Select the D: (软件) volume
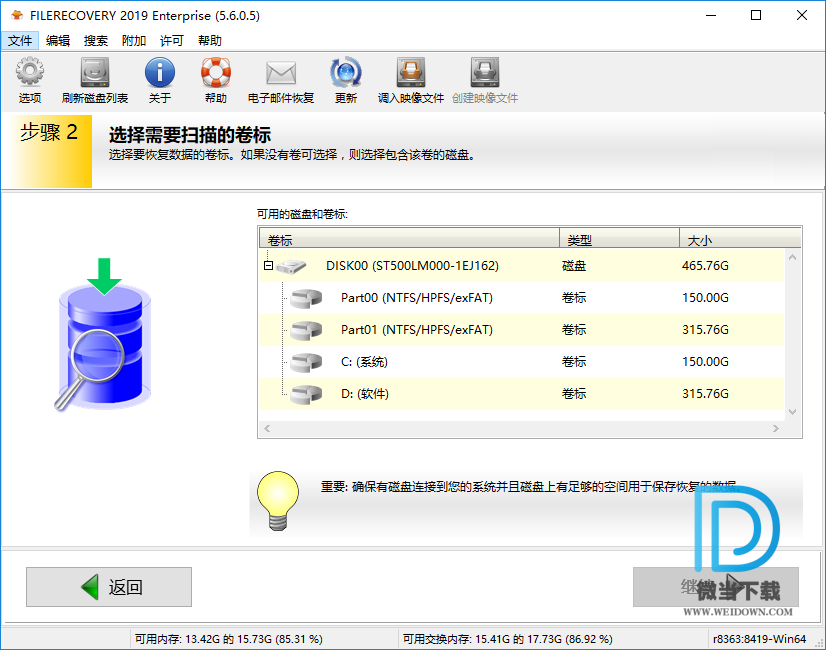This screenshot has height=650, width=826. 522,395
